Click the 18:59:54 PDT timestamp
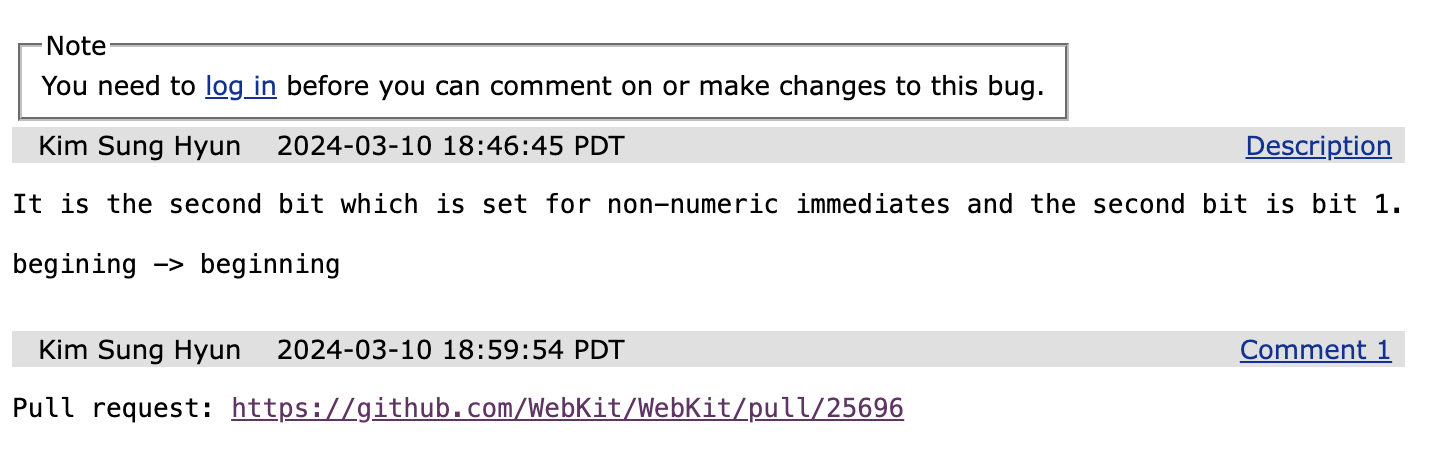 point(450,350)
